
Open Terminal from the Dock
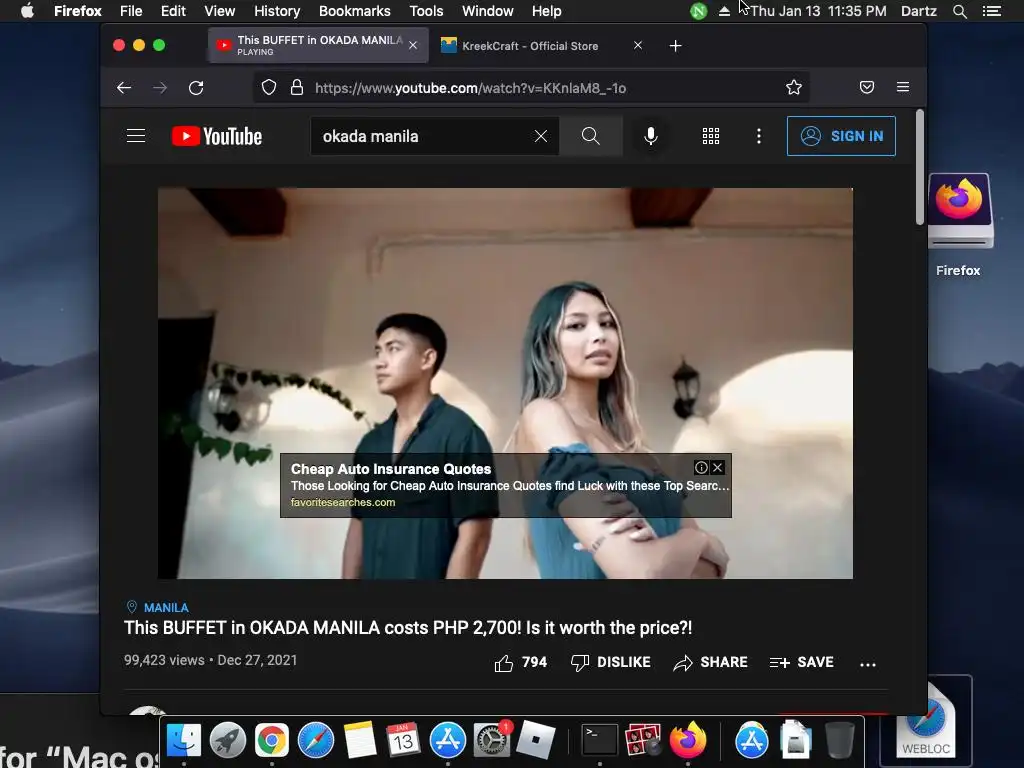tap(599, 740)
